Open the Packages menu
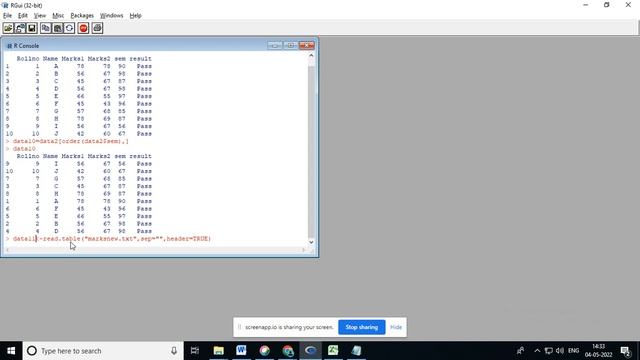Viewport: 640px width, 360px height. point(82,16)
